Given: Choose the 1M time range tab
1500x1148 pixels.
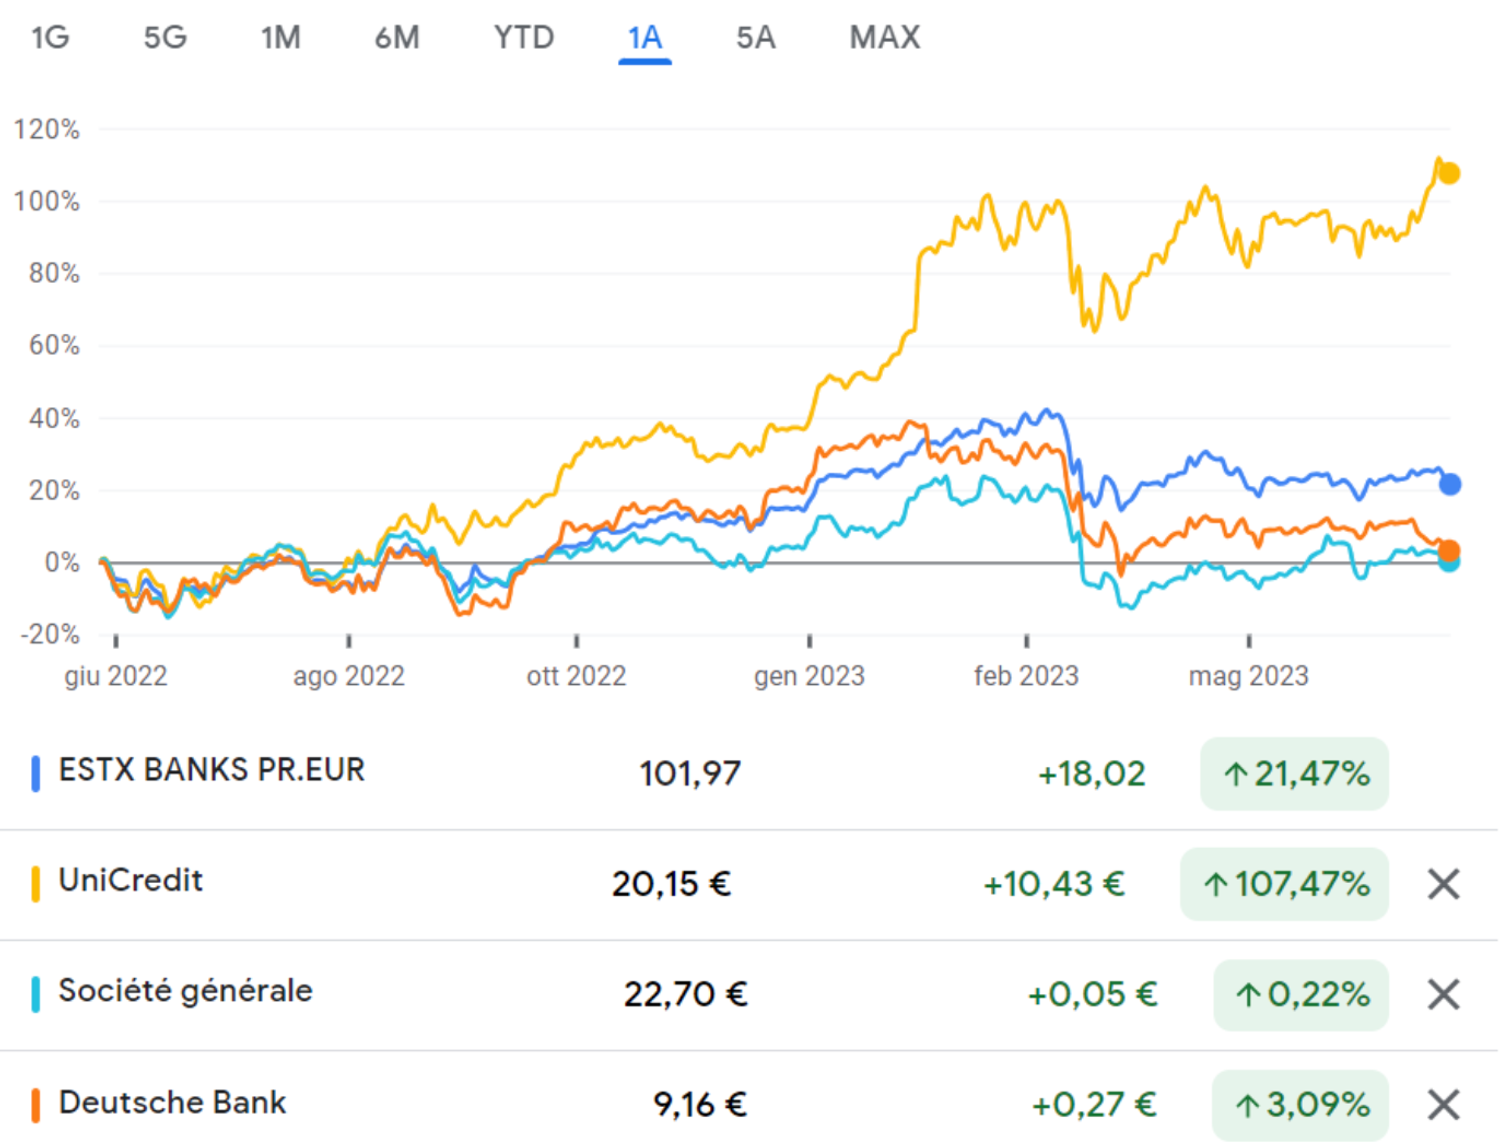Looking at the screenshot, I should [x=281, y=38].
